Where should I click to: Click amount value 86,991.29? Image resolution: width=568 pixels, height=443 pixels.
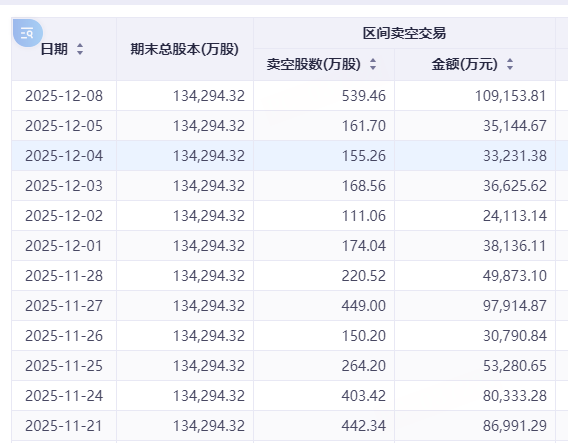point(515,426)
